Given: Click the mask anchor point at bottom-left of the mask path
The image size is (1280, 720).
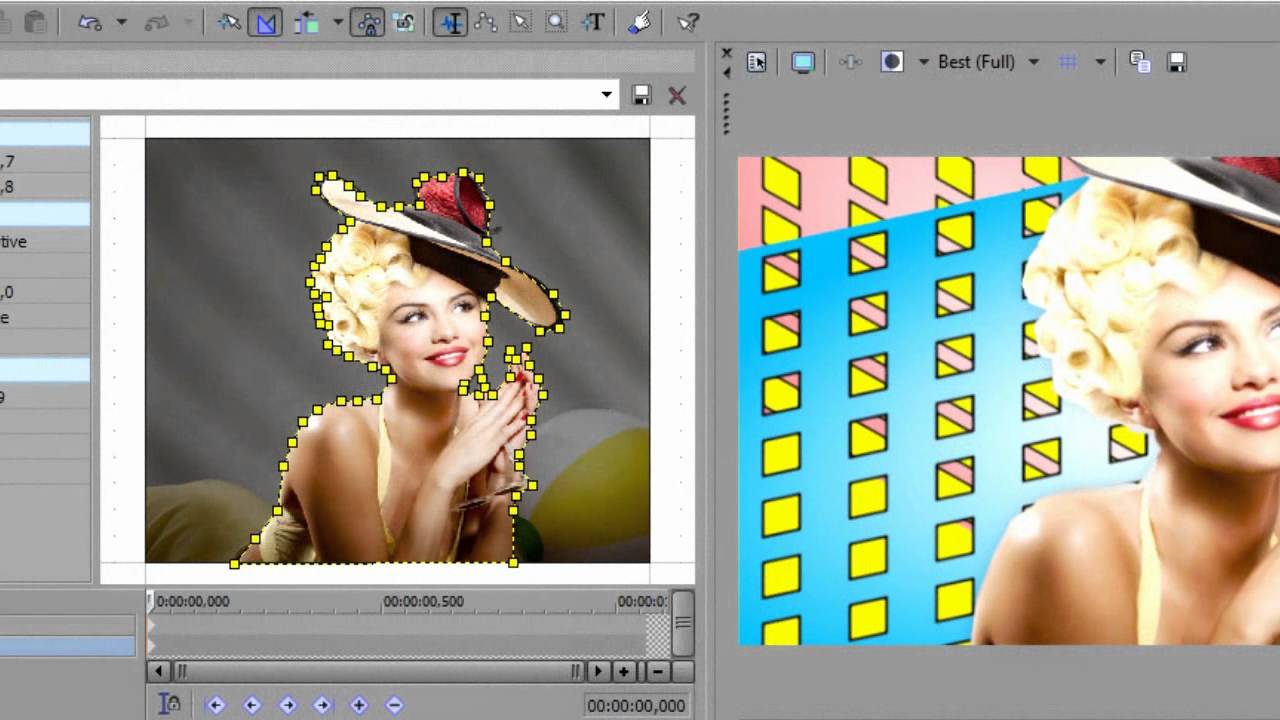Looking at the screenshot, I should pyautogui.click(x=235, y=564).
